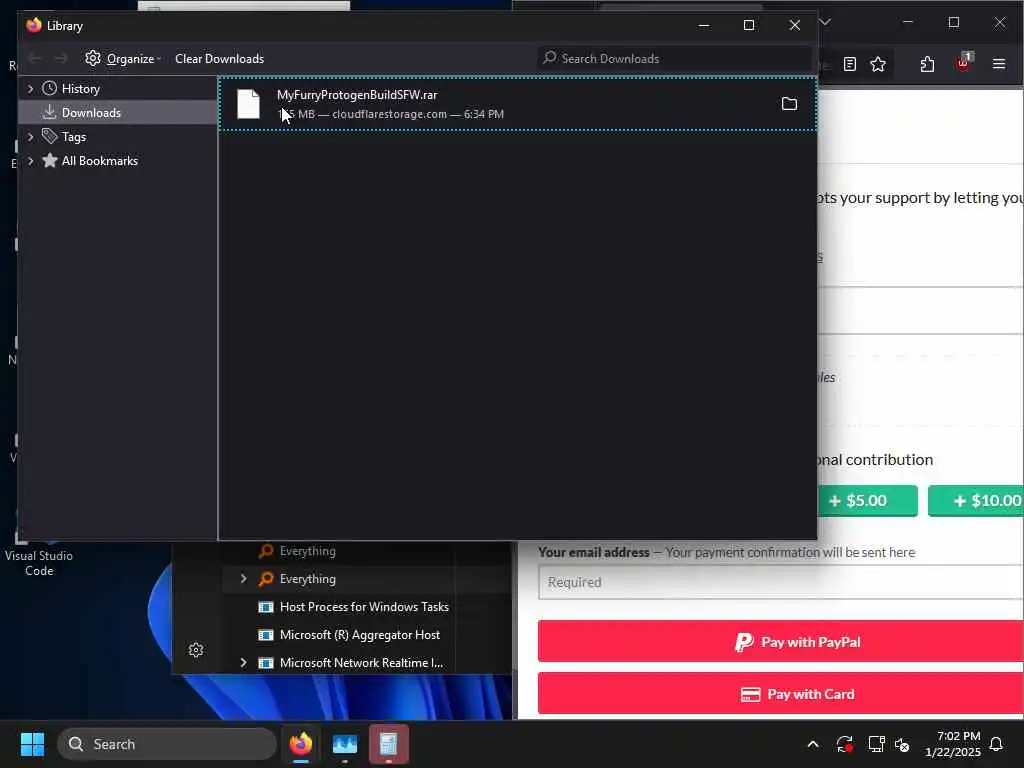The height and width of the screenshot is (768, 1024).
Task: Click the taskbar Search box
Action: click(x=167, y=744)
